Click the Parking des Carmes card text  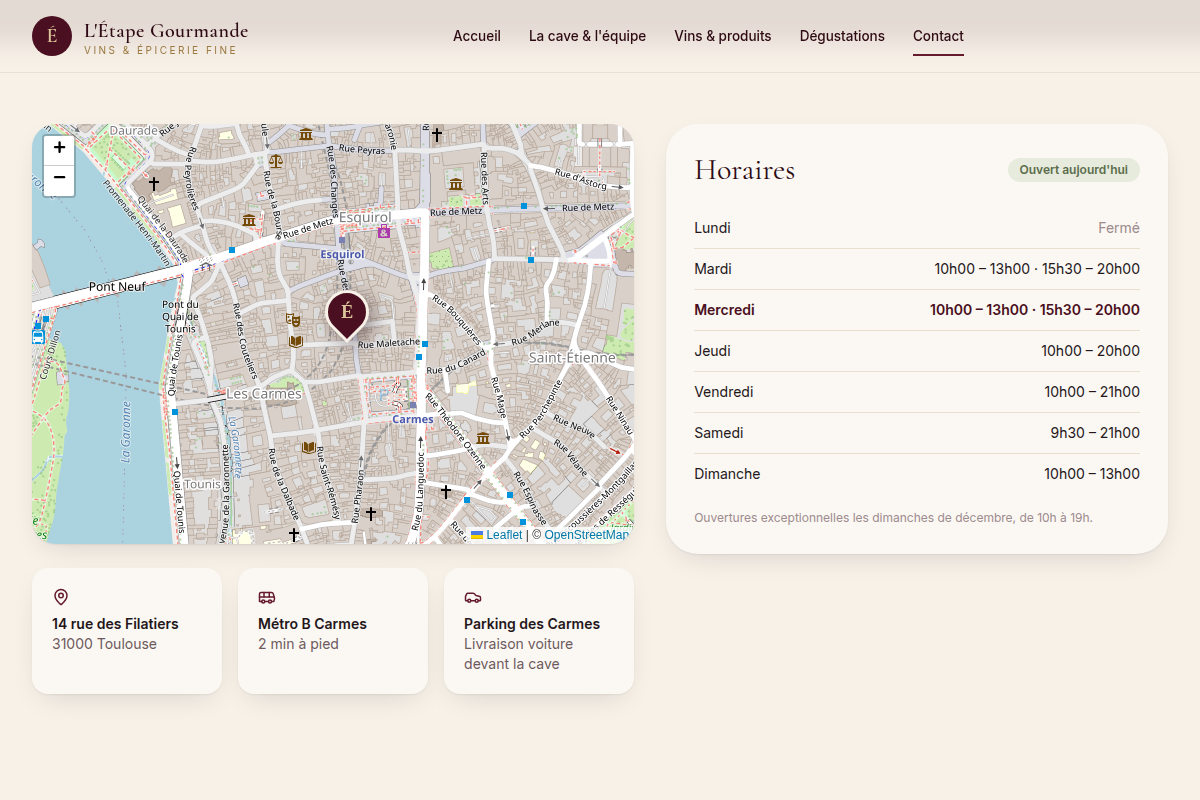(532, 644)
